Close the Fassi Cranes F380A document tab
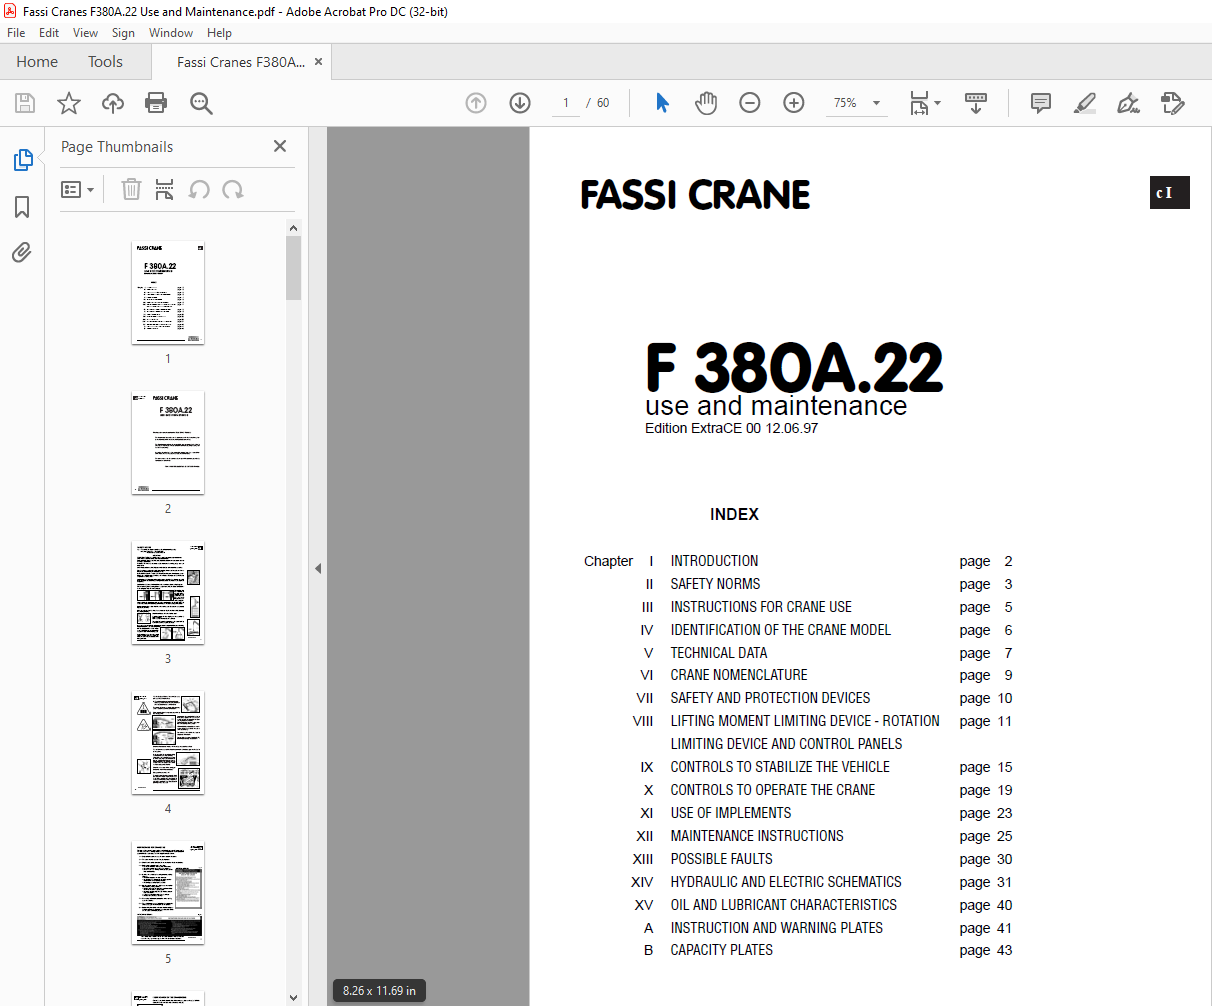Screen dimensions: 1212x1006 coord(318,62)
